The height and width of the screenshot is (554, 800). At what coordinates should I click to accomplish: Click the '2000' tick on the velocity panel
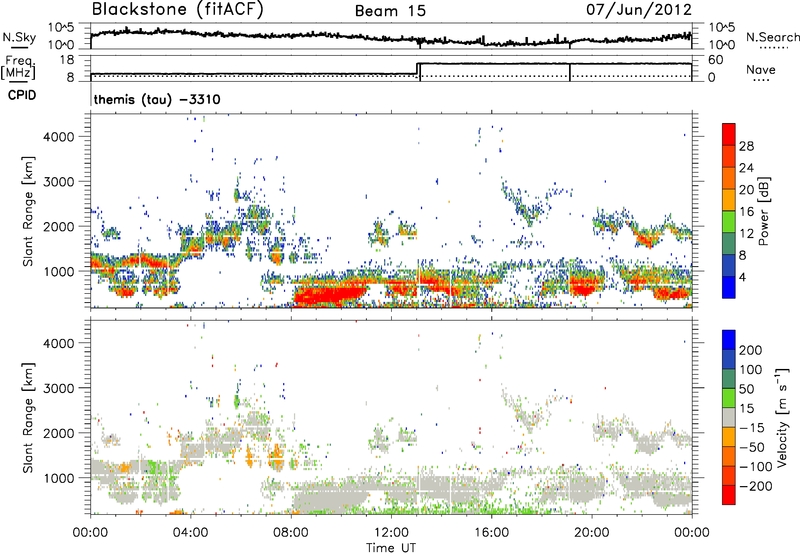coord(59,433)
